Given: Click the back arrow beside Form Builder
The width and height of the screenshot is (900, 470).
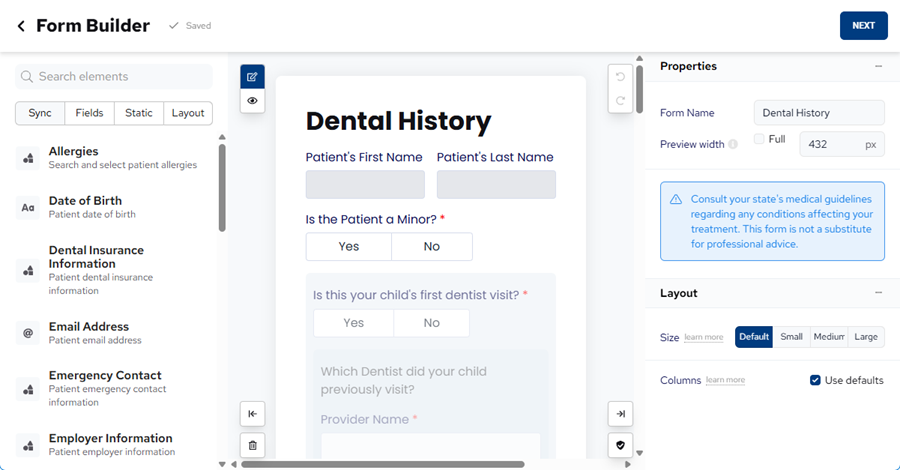Looking at the screenshot, I should click(21, 26).
